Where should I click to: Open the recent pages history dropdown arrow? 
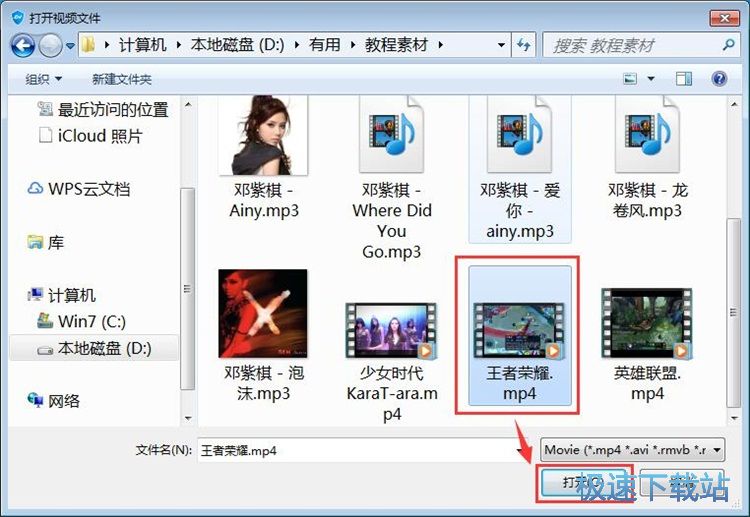pyautogui.click(x=70, y=46)
